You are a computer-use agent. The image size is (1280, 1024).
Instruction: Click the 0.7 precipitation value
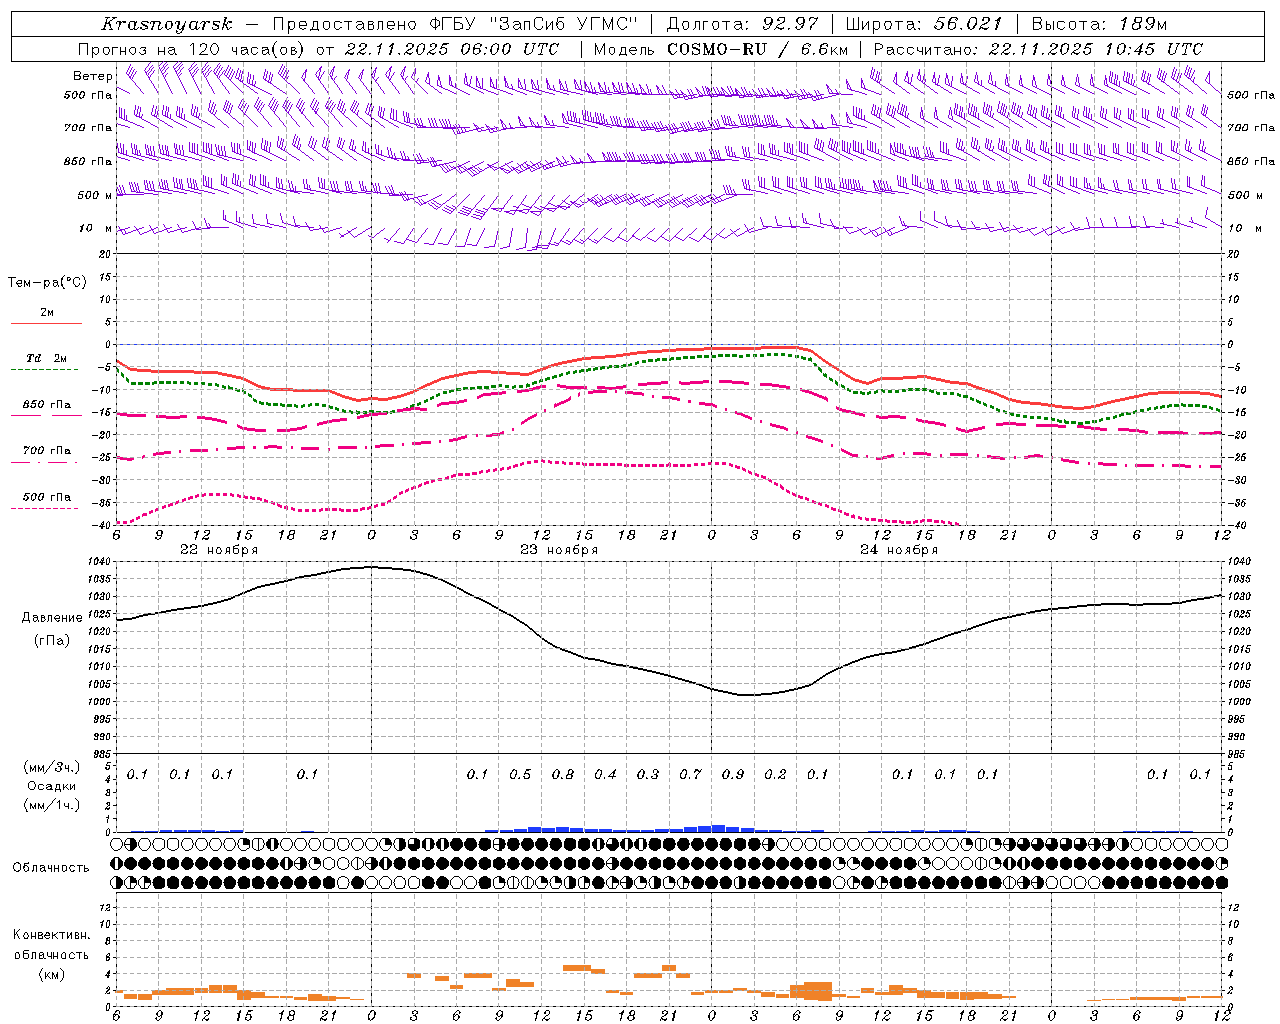(690, 774)
